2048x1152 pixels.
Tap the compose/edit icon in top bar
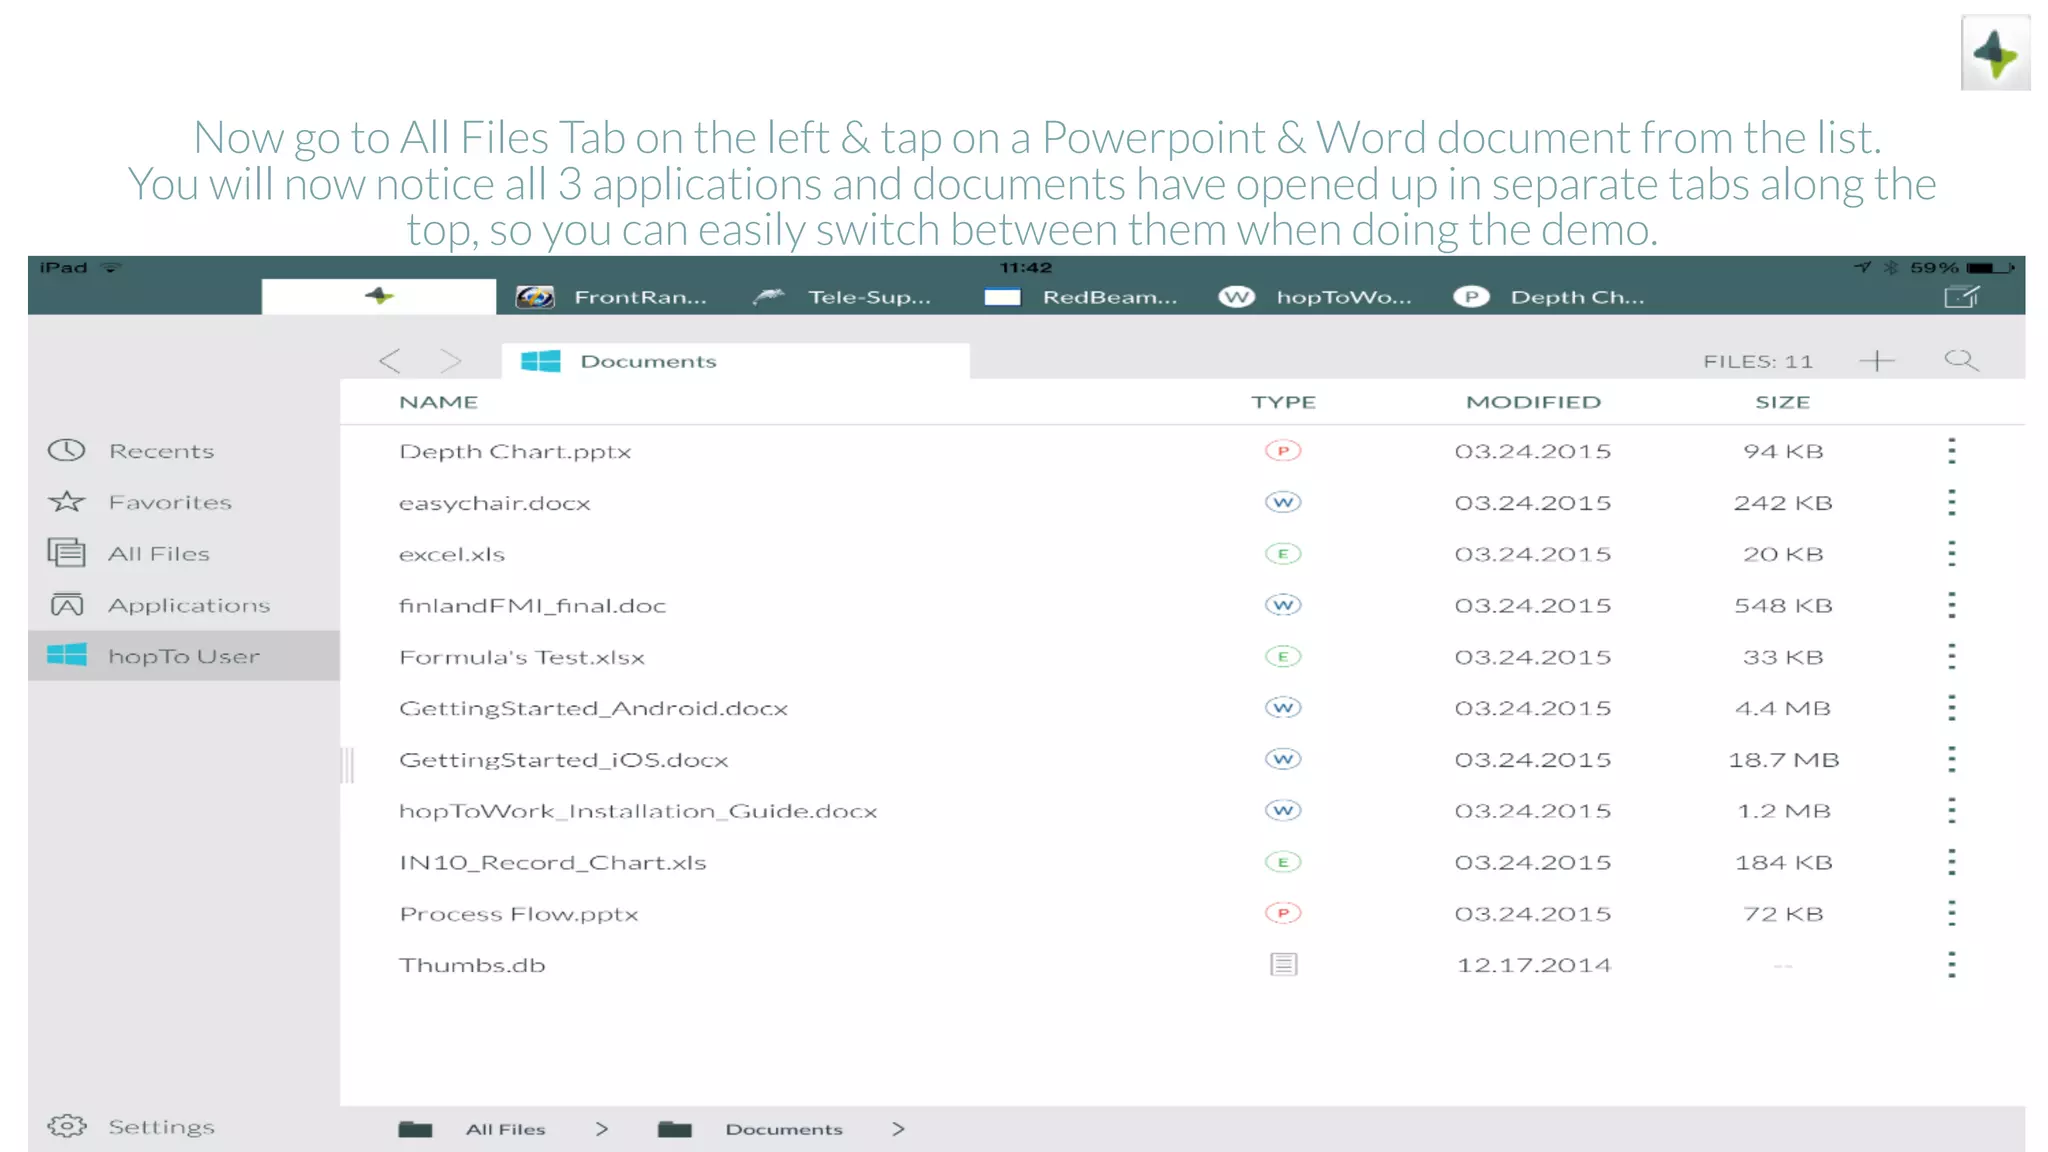point(1962,297)
